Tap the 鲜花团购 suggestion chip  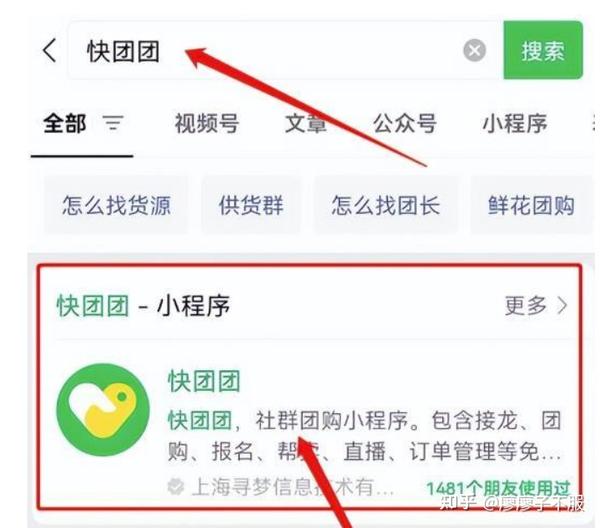[x=531, y=205]
